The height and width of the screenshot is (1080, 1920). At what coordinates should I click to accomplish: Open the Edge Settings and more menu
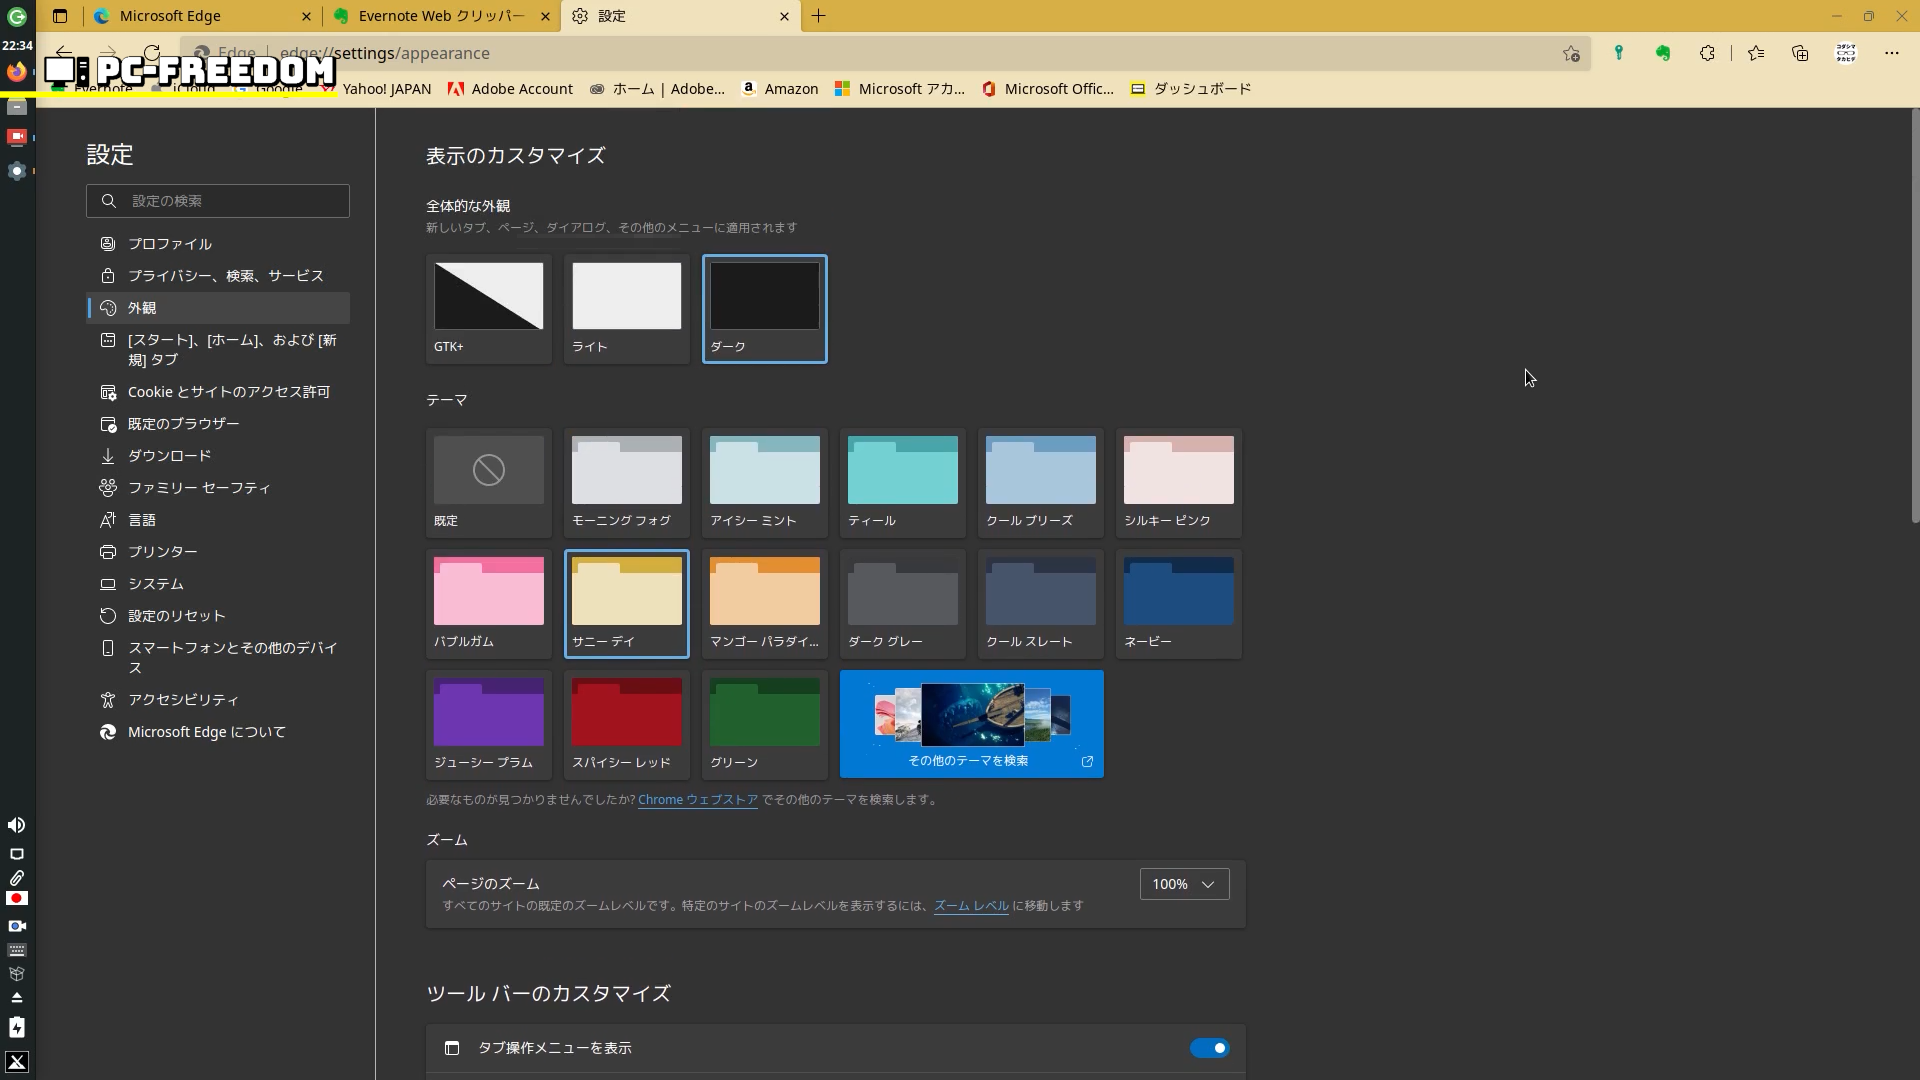pos(1891,53)
